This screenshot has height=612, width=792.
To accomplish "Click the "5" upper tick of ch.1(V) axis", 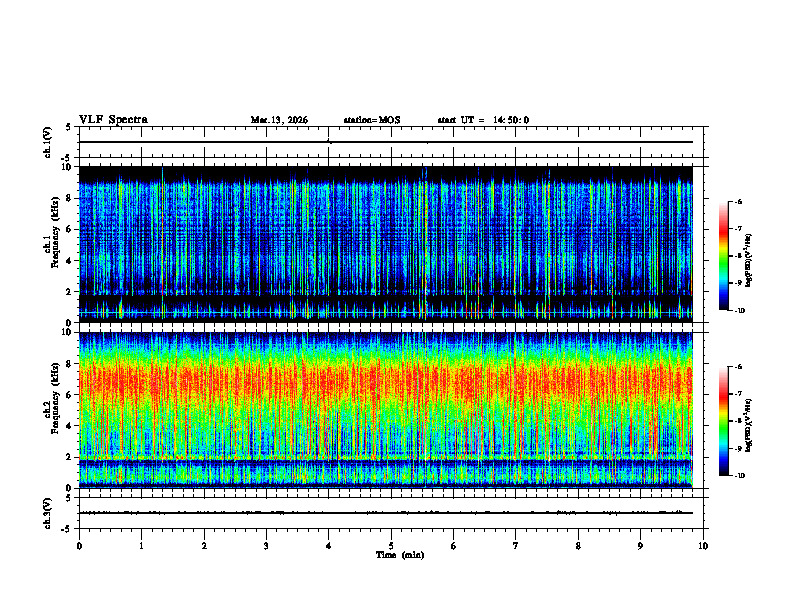I will coord(69,127).
